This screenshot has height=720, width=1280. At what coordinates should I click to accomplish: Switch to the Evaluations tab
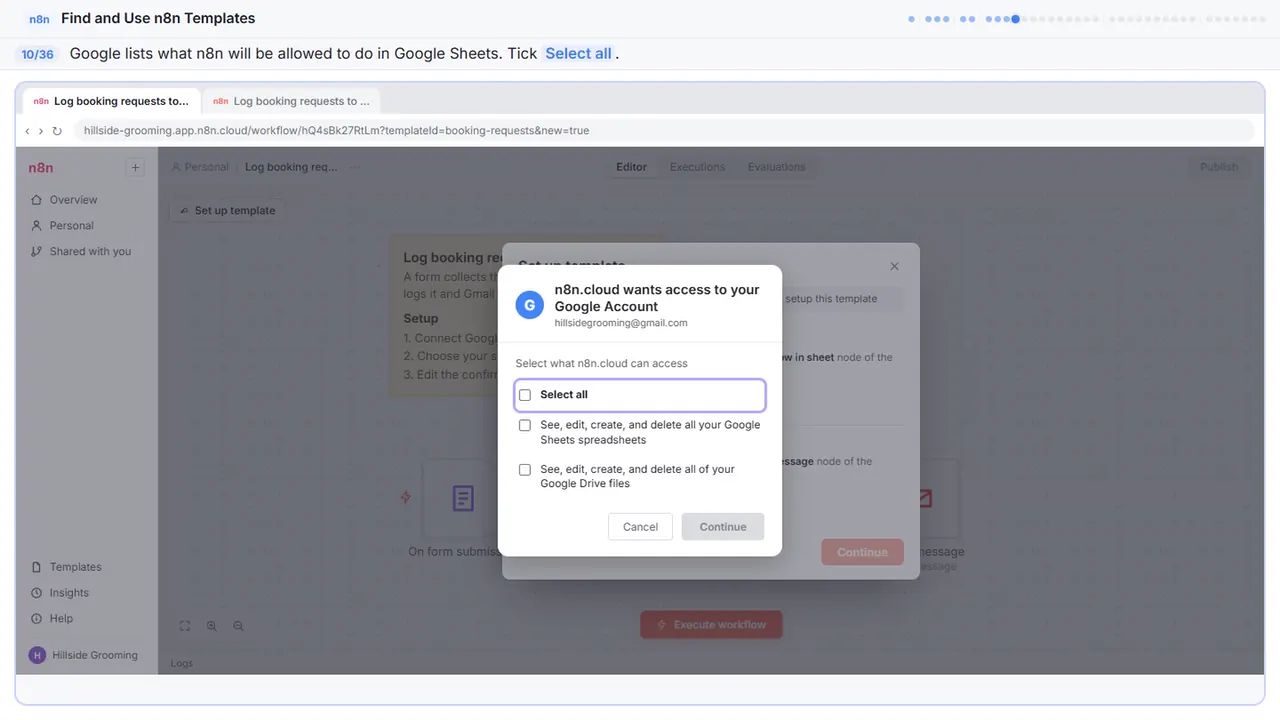(x=776, y=167)
